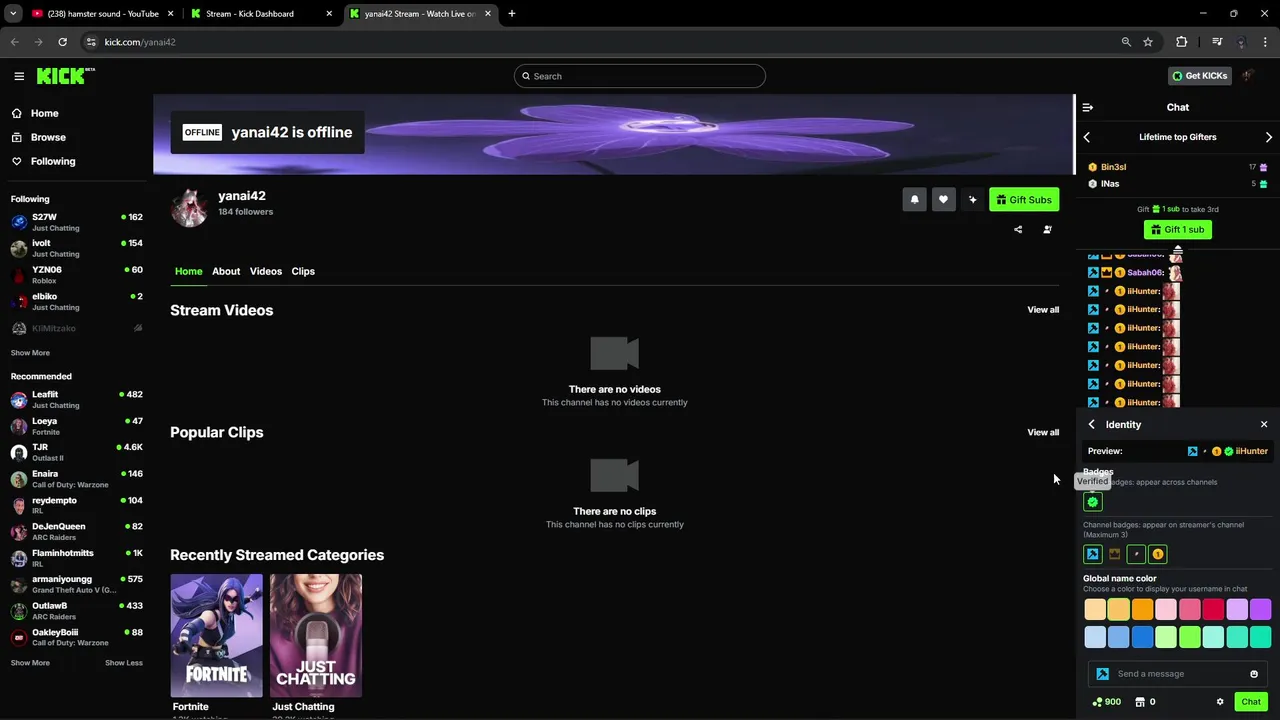Click the browser zoom magnifier icon
Viewport: 1280px width, 720px height.
pyautogui.click(x=1126, y=42)
